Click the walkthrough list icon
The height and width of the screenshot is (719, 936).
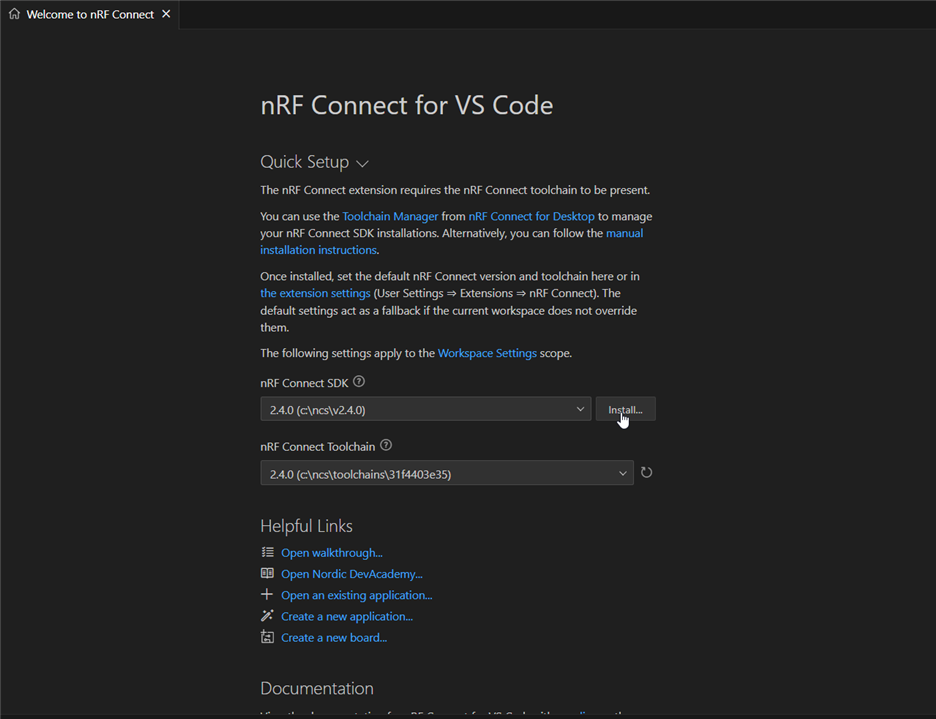click(x=267, y=552)
